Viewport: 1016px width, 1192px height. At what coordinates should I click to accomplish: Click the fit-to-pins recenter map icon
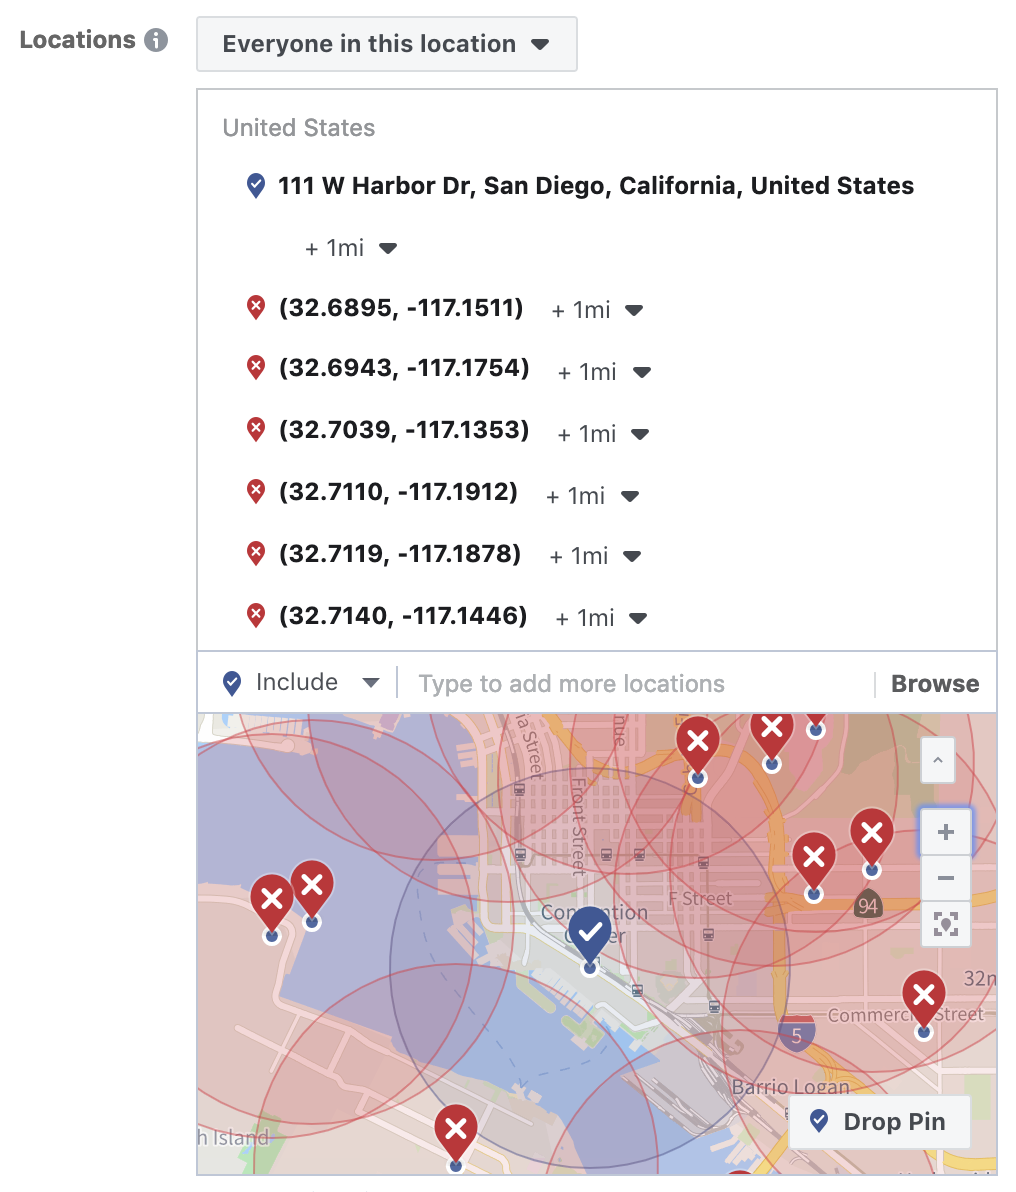[x=945, y=924]
